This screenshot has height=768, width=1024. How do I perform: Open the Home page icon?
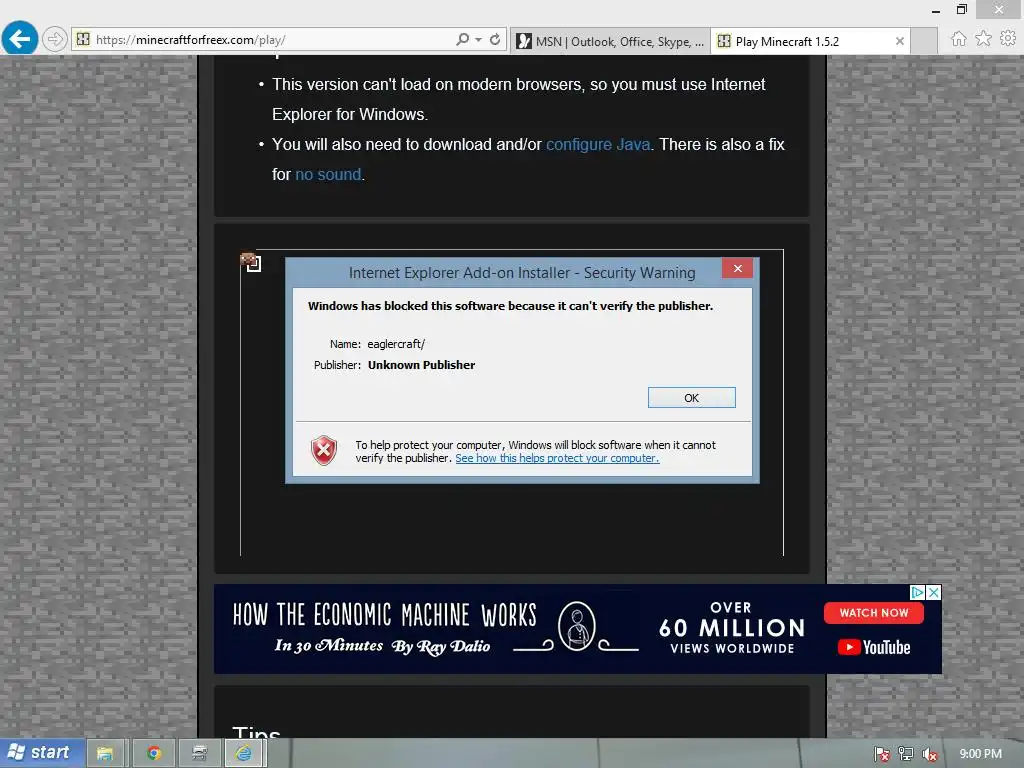[958, 39]
